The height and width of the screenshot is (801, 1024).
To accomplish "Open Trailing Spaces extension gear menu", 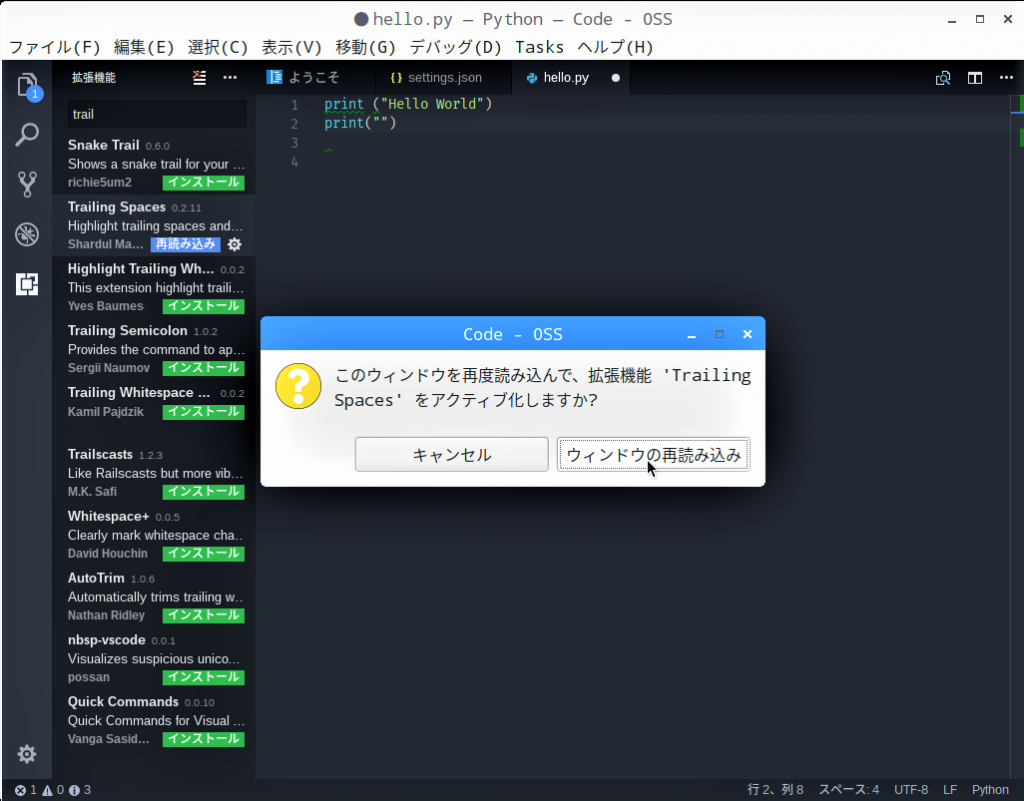I will click(x=234, y=244).
